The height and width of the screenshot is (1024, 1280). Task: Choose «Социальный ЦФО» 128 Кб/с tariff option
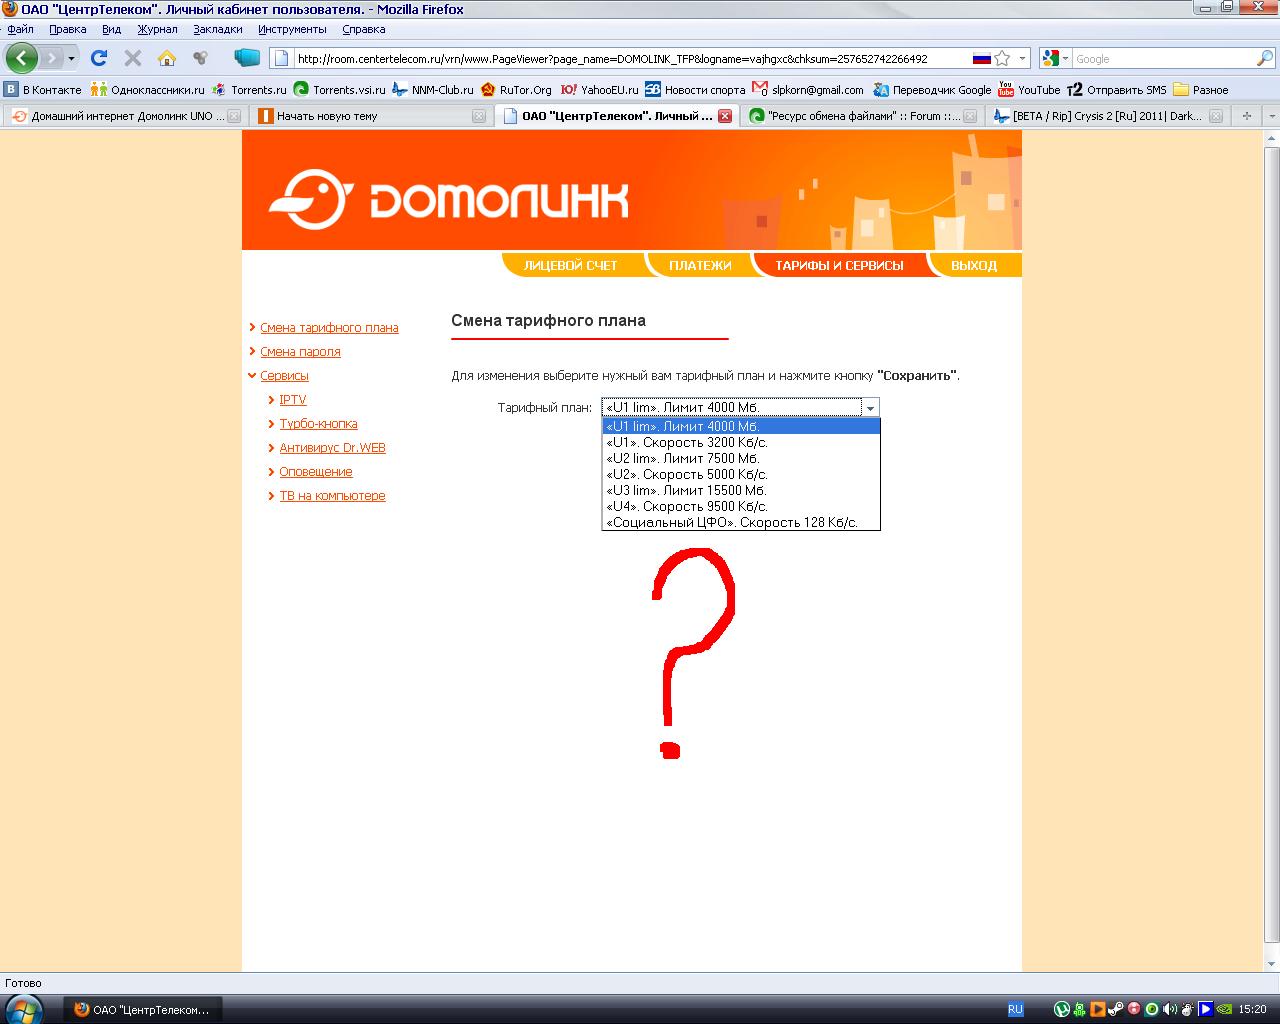click(732, 522)
